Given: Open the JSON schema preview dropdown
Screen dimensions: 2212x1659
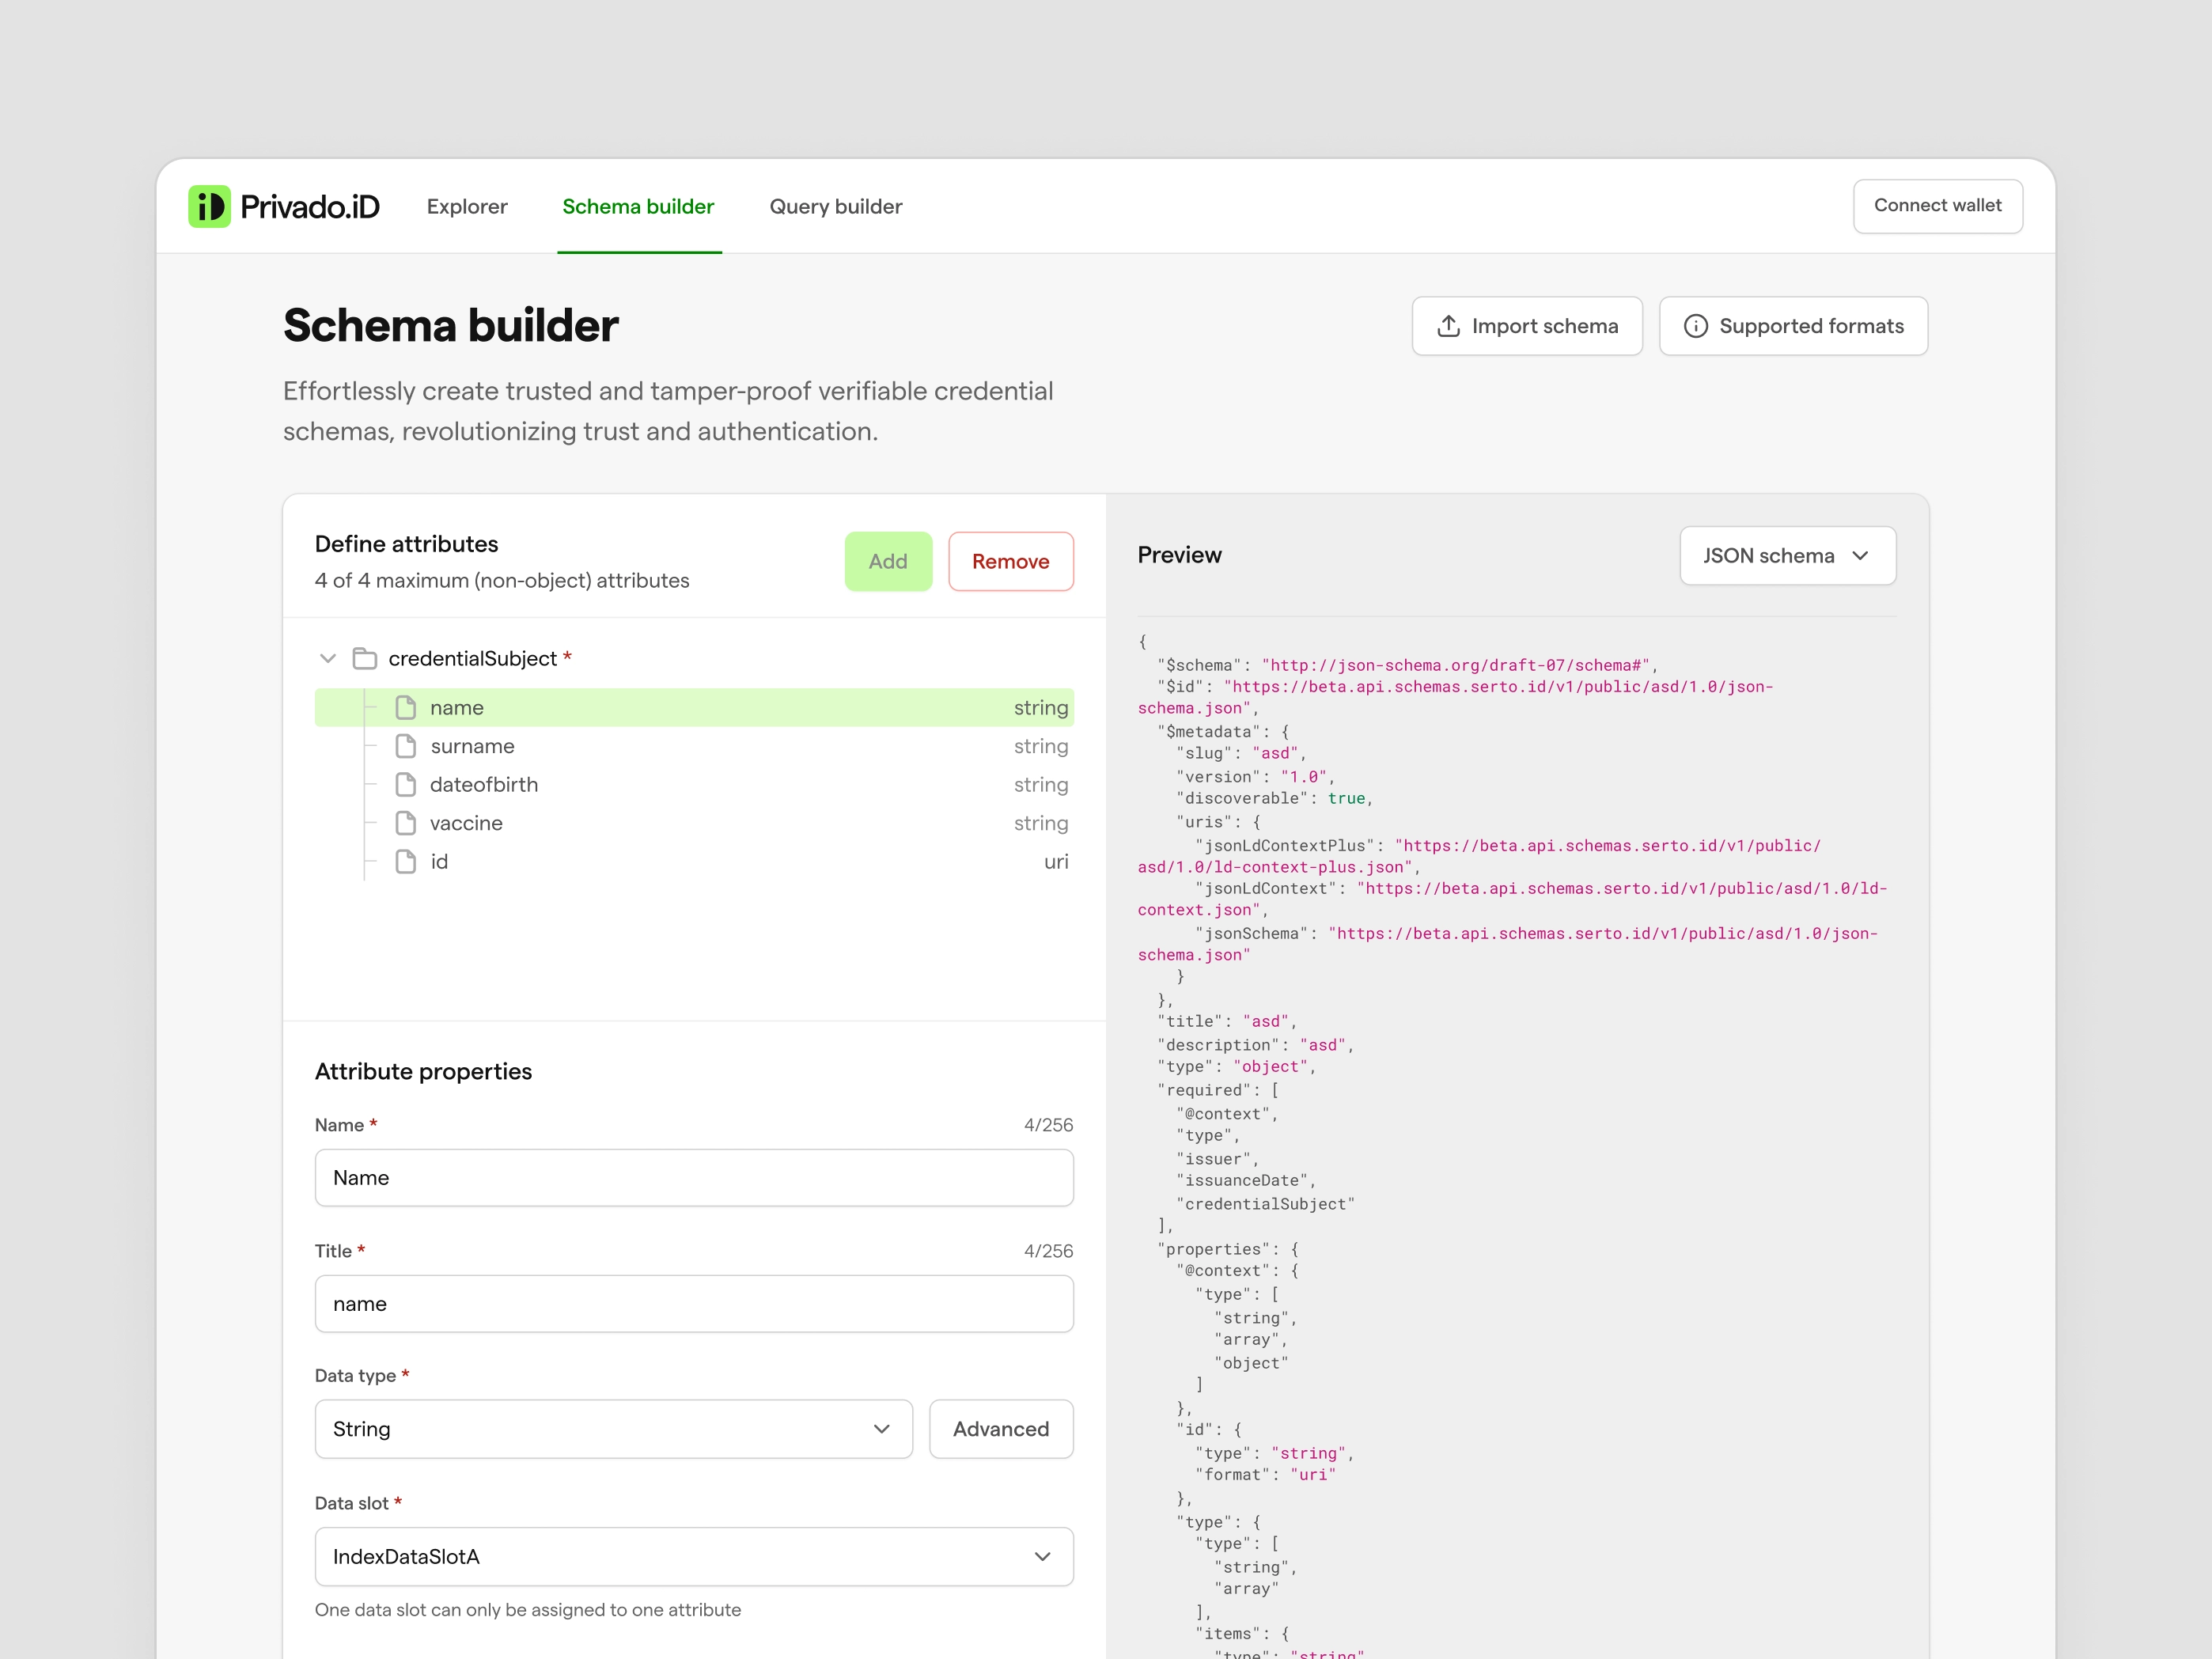Looking at the screenshot, I should coord(1787,555).
